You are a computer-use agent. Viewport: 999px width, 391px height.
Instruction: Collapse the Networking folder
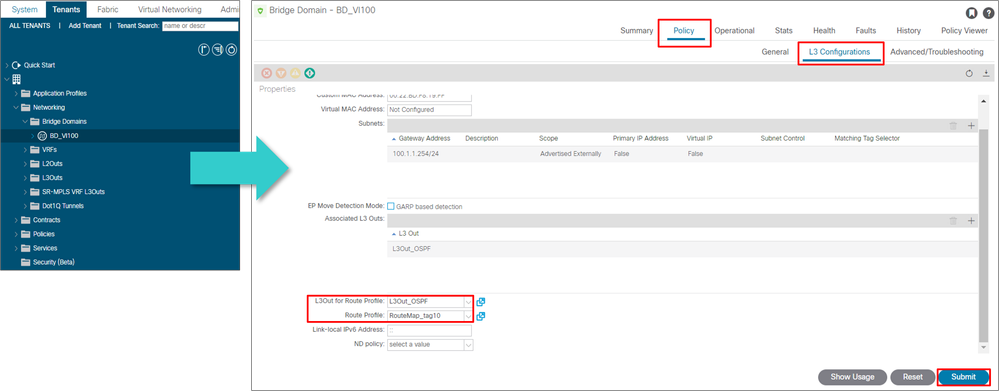pyautogui.click(x=17, y=107)
